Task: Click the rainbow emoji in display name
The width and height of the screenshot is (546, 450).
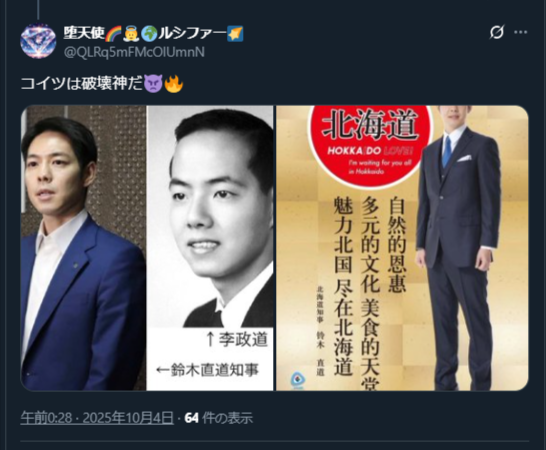Action: point(113,34)
